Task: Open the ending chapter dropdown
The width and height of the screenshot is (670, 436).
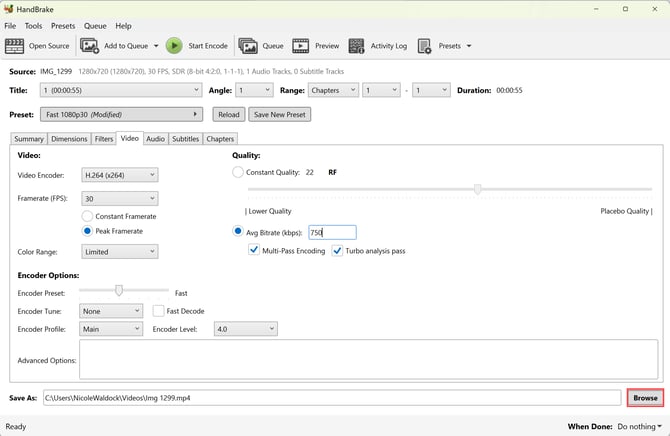Action: coord(431,90)
